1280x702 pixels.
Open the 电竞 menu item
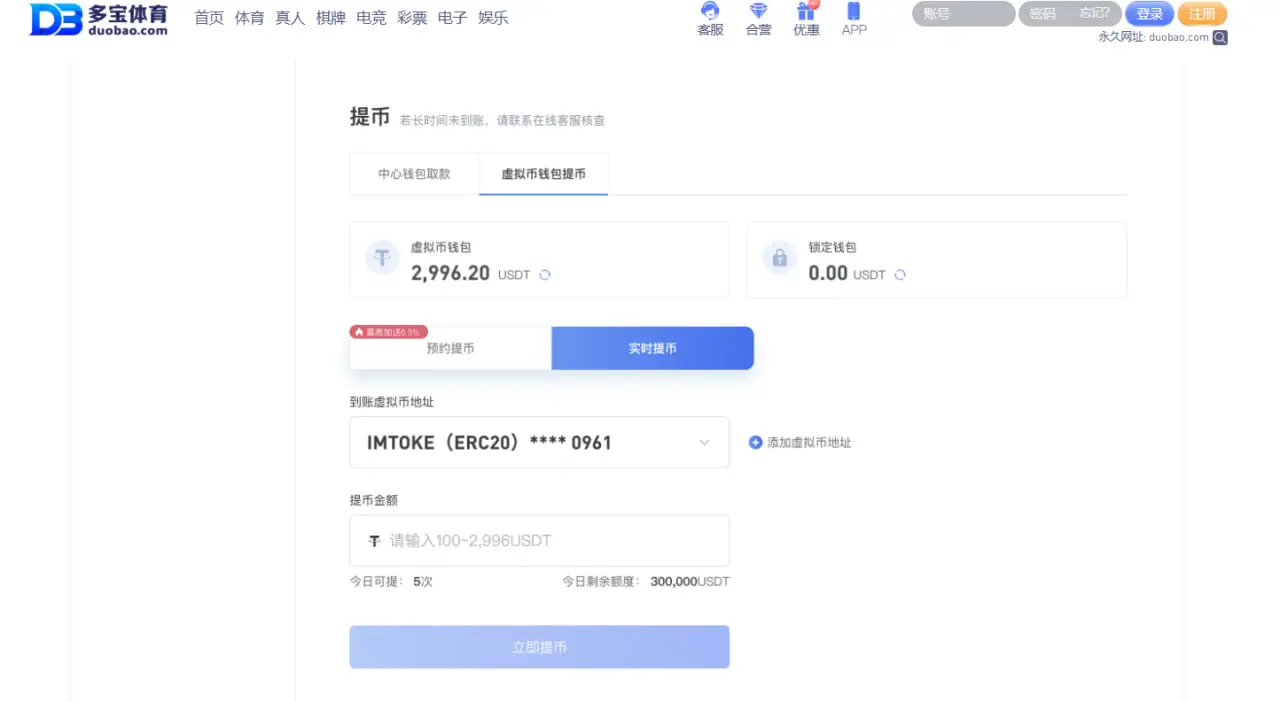pos(371,17)
